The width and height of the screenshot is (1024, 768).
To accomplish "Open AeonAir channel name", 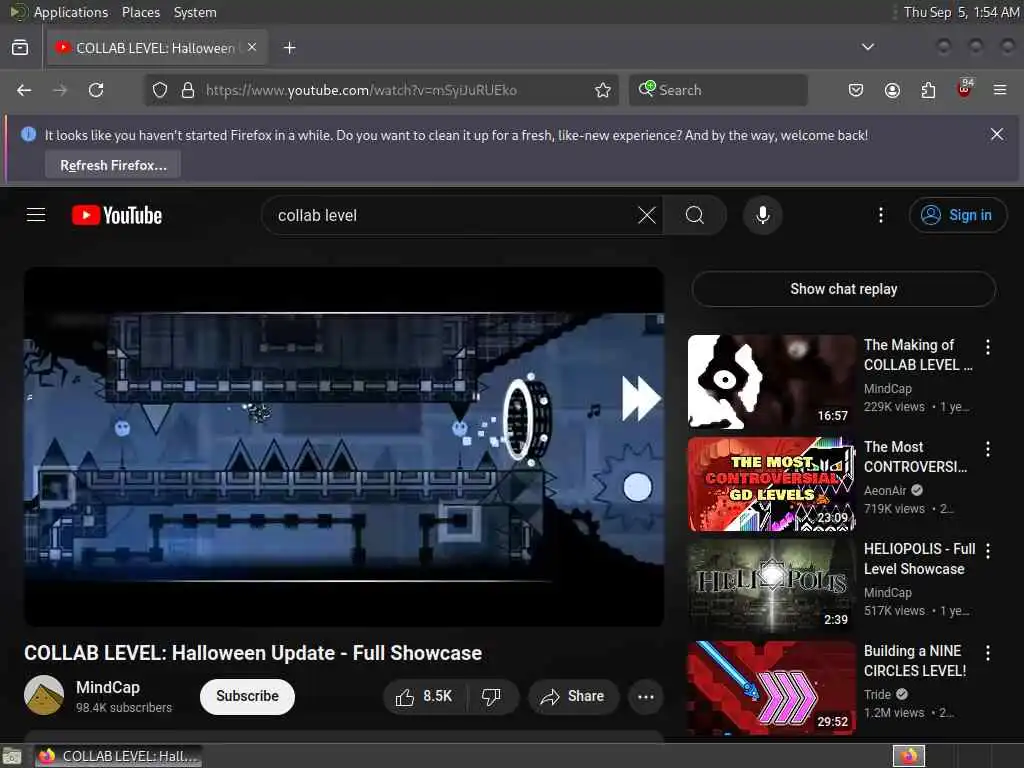I will pyautogui.click(x=885, y=490).
